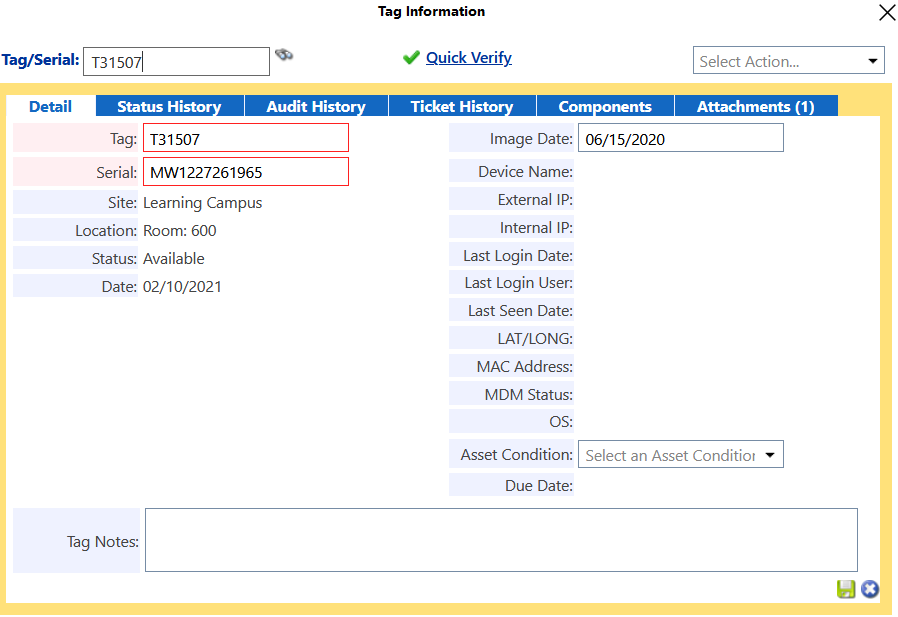Open the Quick Verify link
The height and width of the screenshot is (617, 898).
pos(468,58)
